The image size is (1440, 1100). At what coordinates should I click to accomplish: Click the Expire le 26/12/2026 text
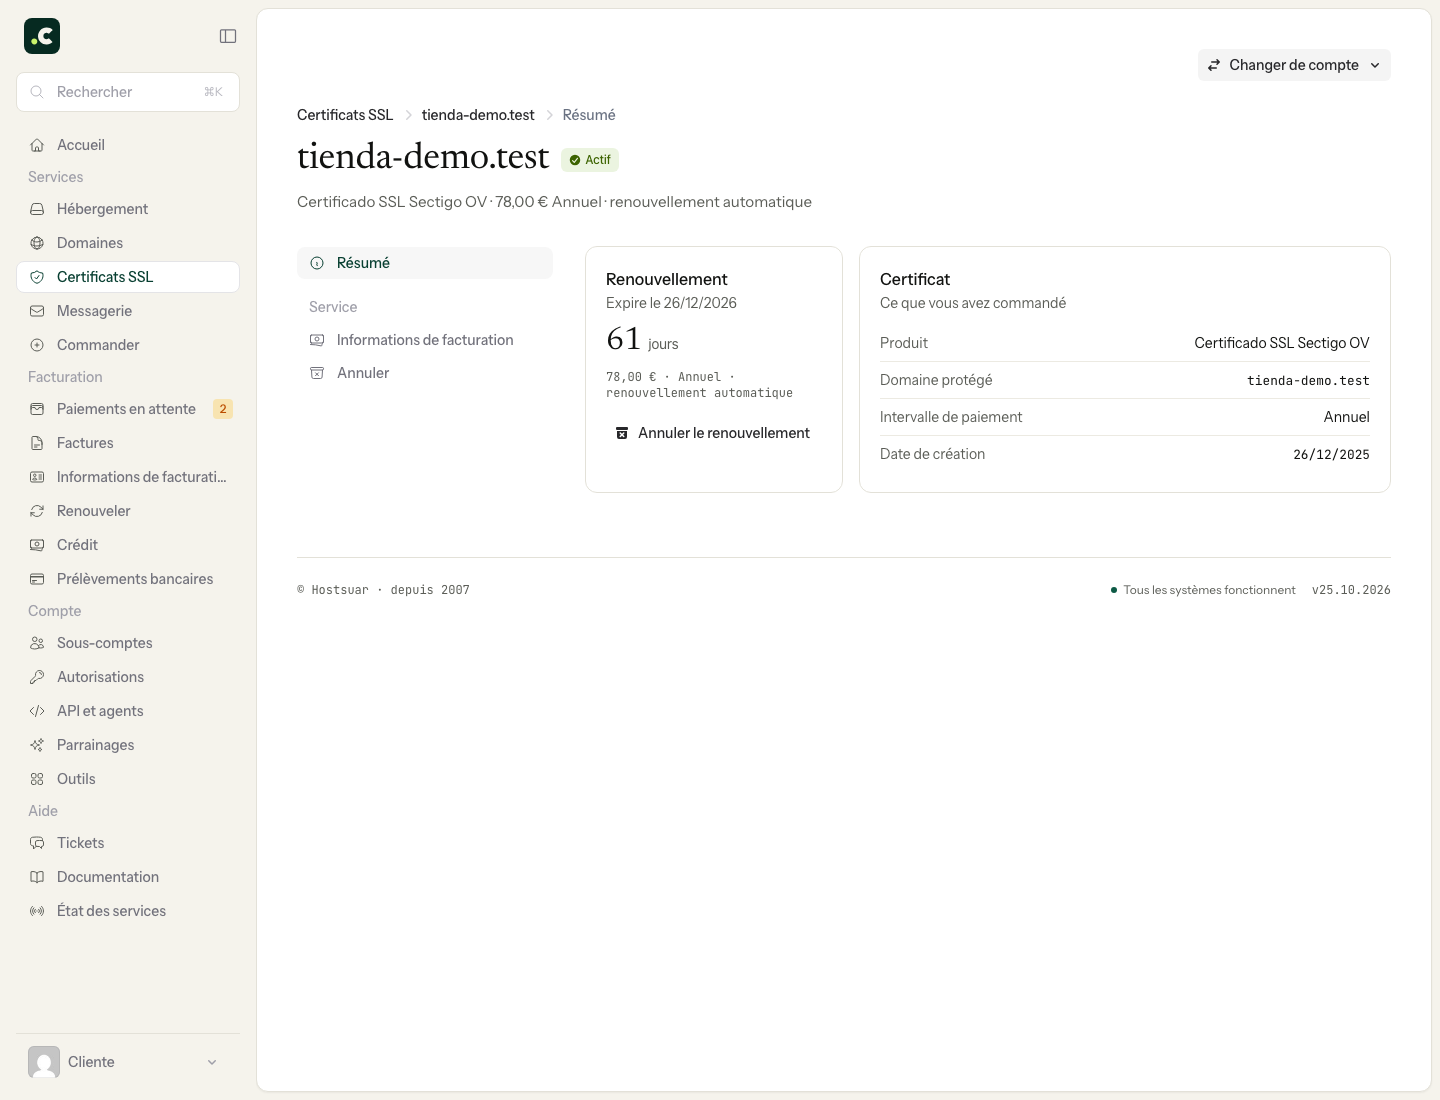click(x=671, y=303)
